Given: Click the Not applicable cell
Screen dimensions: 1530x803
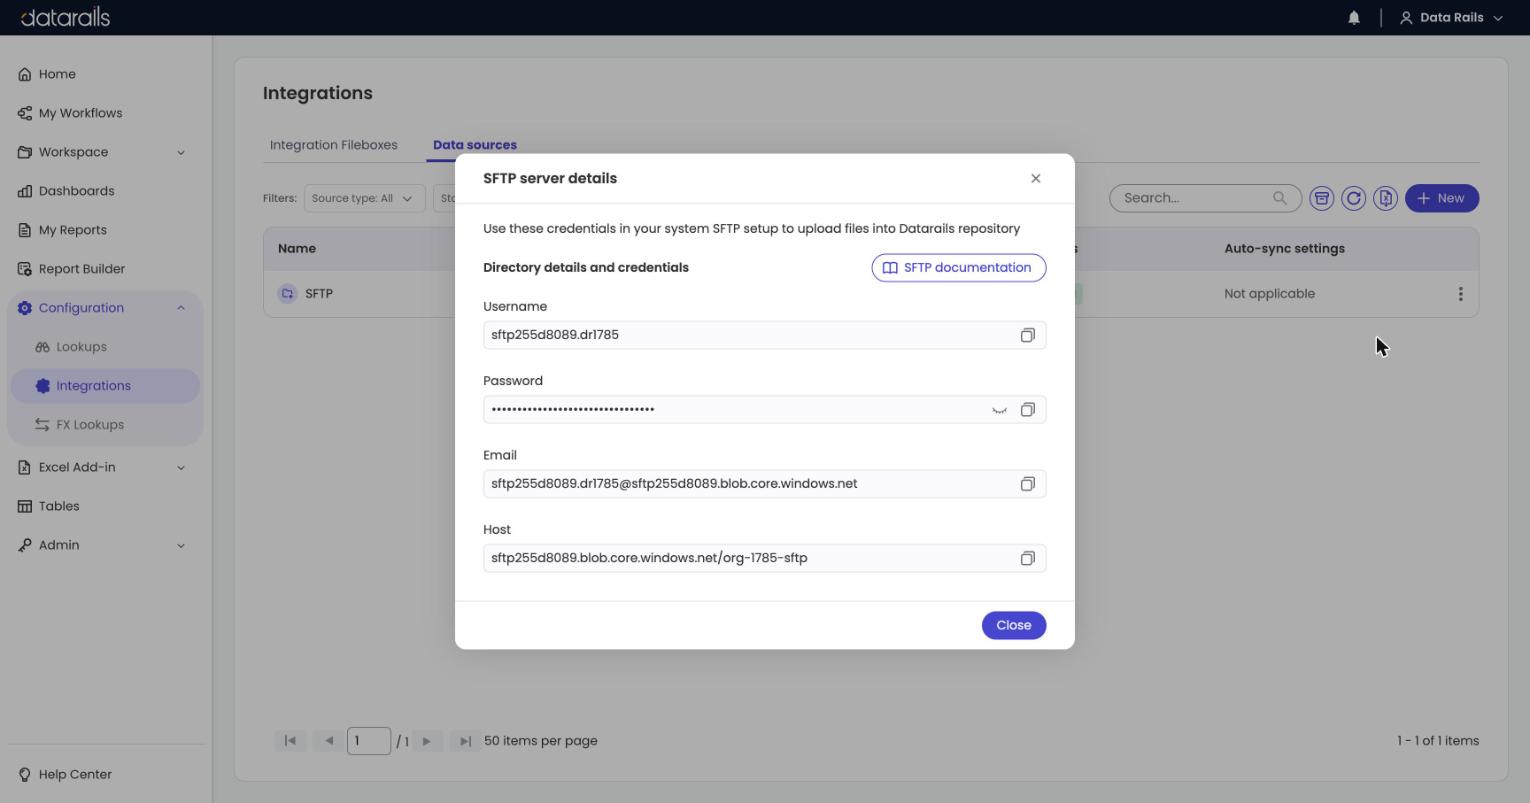Looking at the screenshot, I should pyautogui.click(x=1269, y=294).
